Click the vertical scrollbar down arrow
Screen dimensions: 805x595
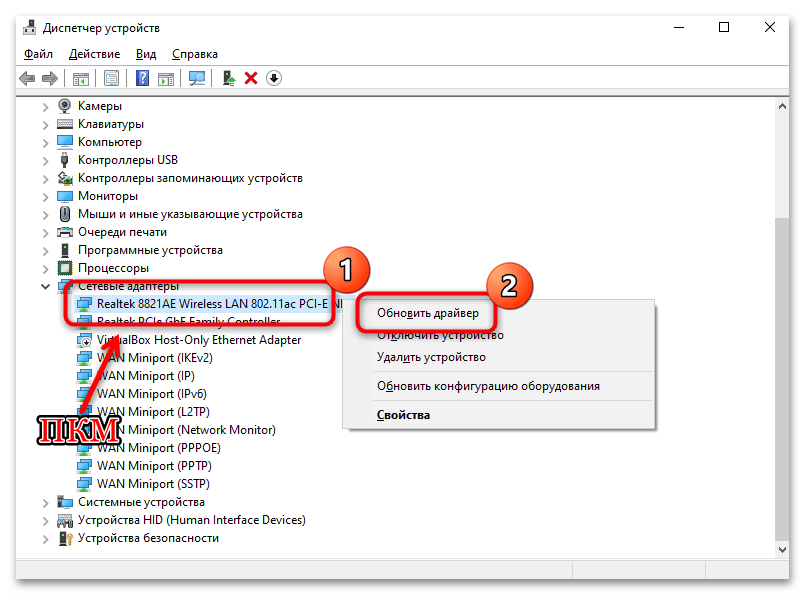click(781, 547)
